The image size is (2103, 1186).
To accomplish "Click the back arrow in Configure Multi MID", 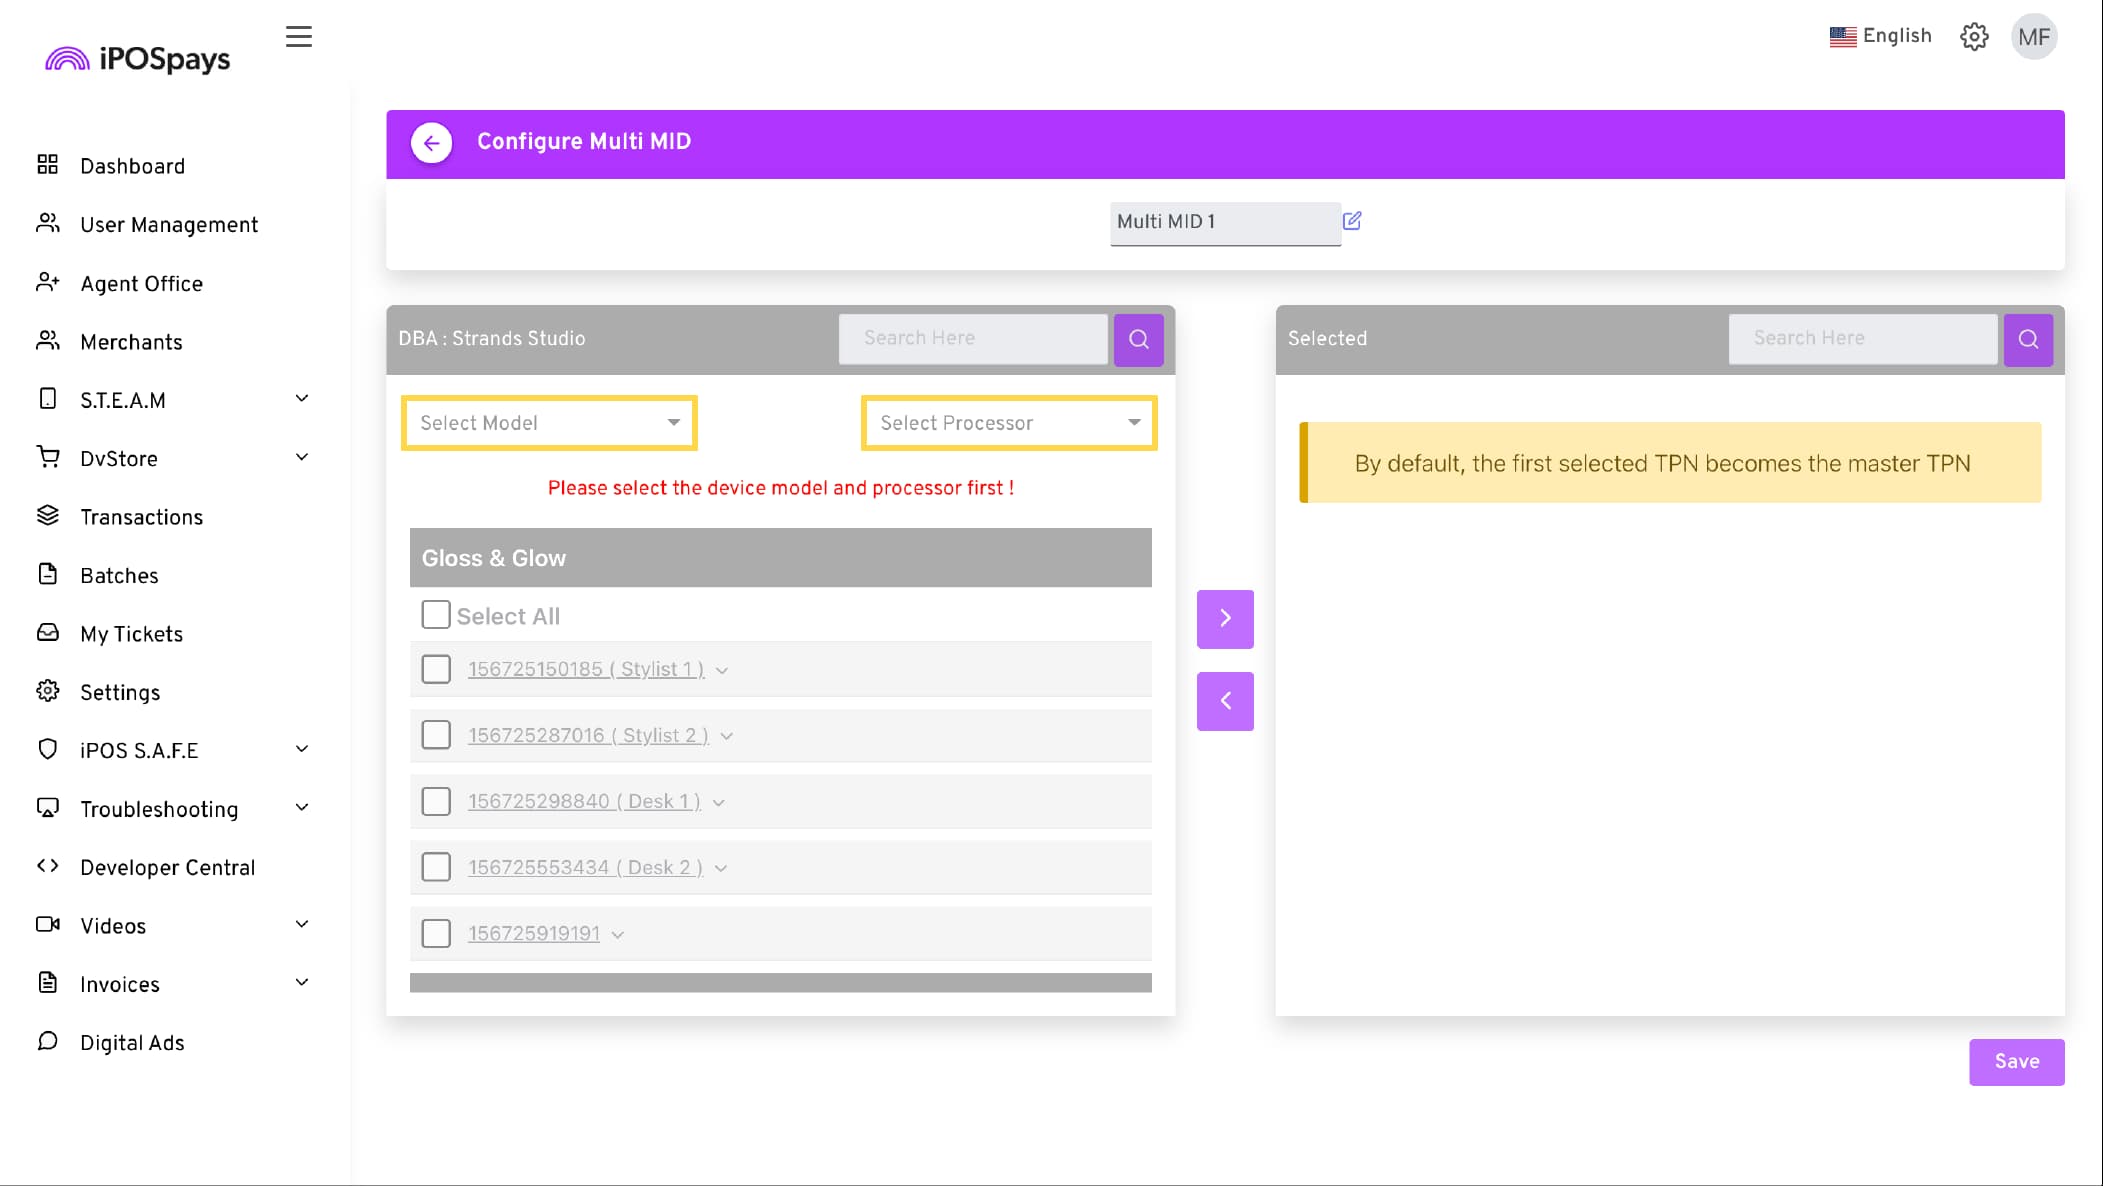I will 431,143.
